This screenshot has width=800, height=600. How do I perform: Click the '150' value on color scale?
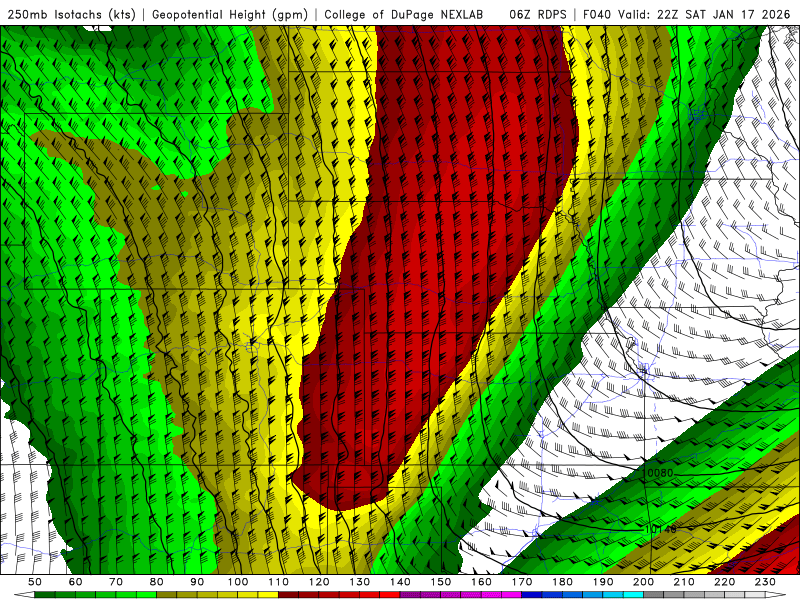(x=441, y=582)
